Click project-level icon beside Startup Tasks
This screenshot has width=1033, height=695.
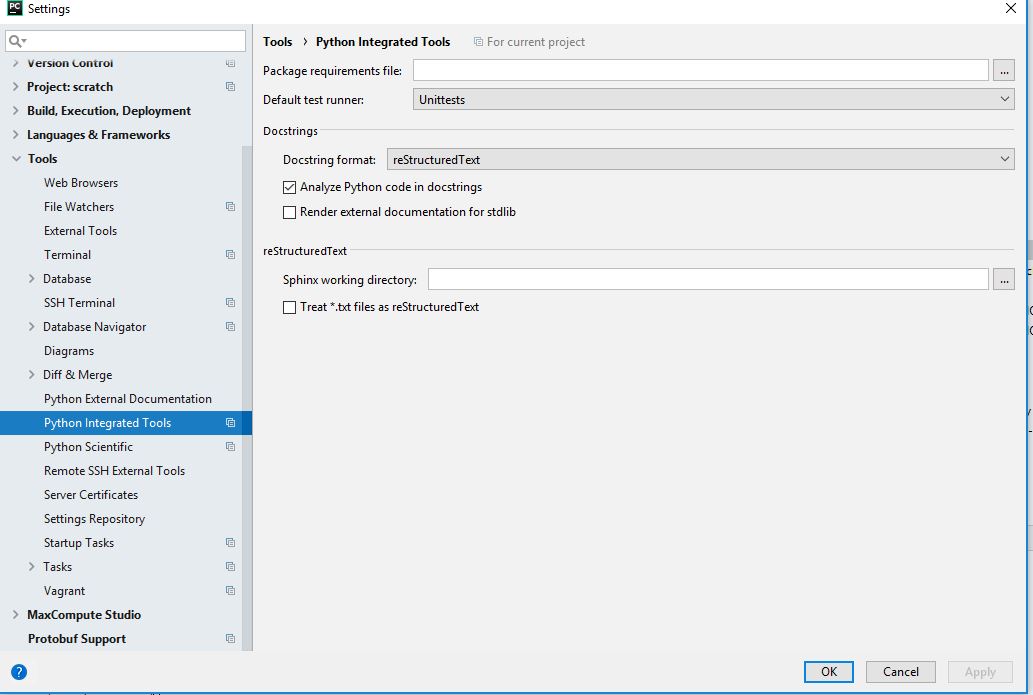[x=230, y=542]
